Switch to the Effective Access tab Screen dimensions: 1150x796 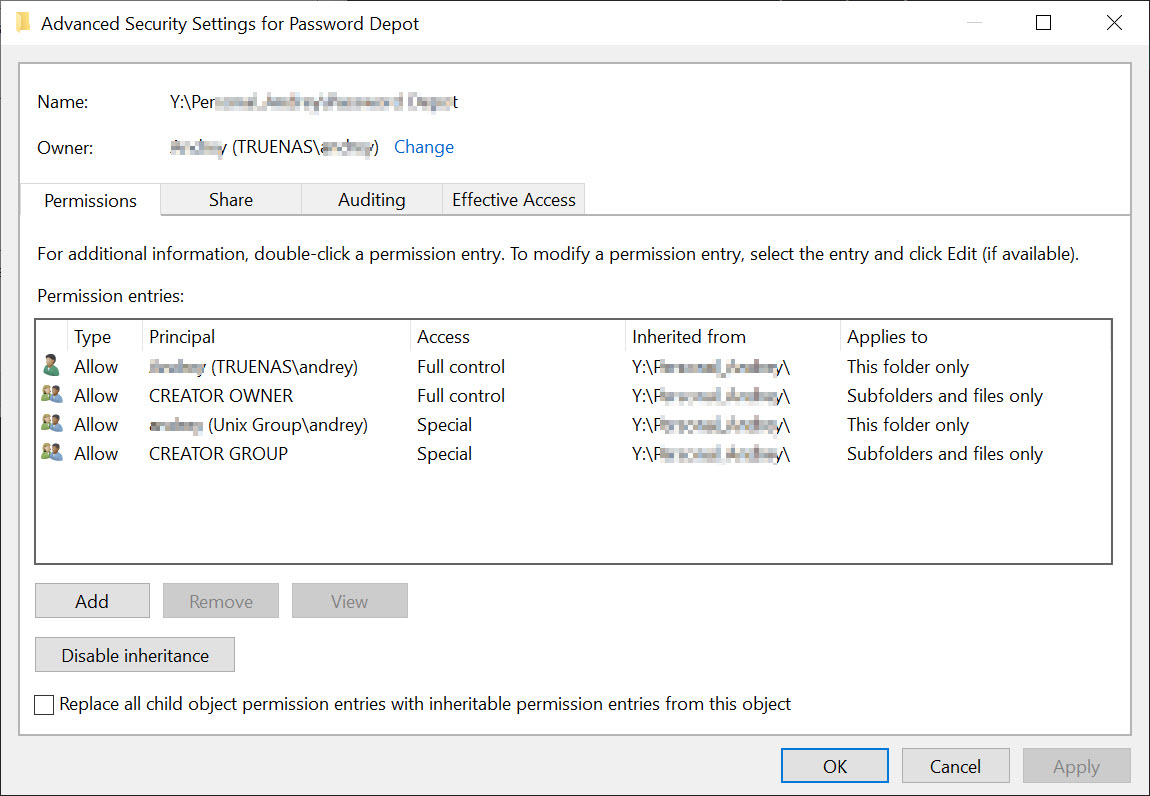click(513, 200)
